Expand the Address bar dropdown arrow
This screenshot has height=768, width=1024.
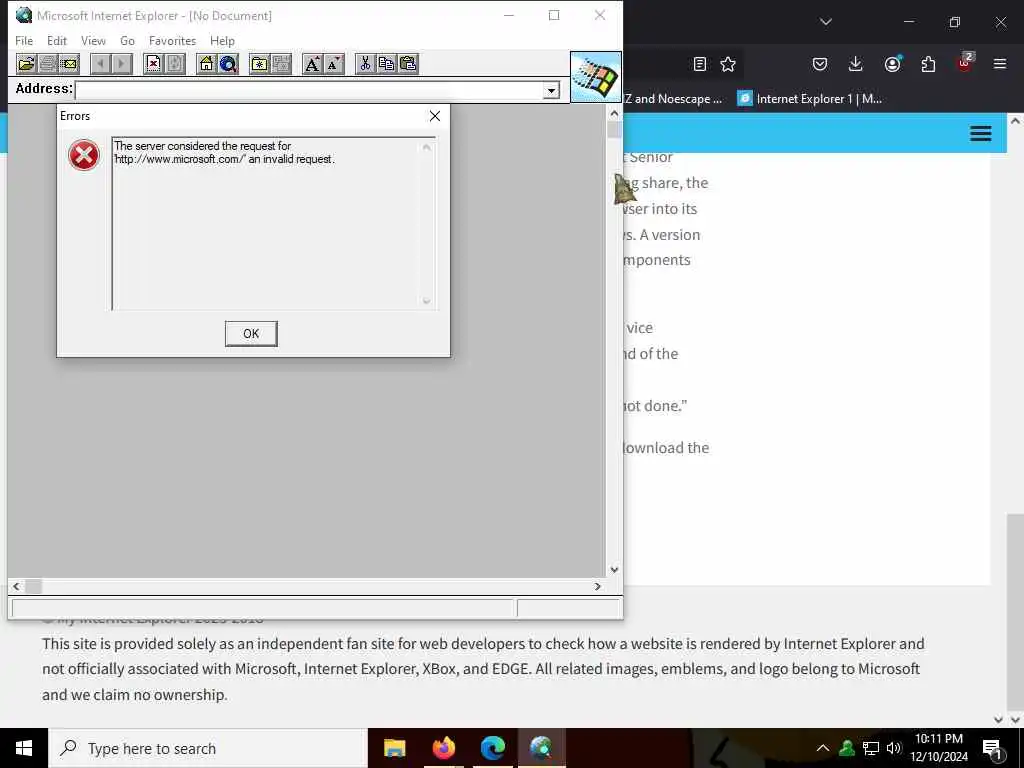pyautogui.click(x=551, y=90)
